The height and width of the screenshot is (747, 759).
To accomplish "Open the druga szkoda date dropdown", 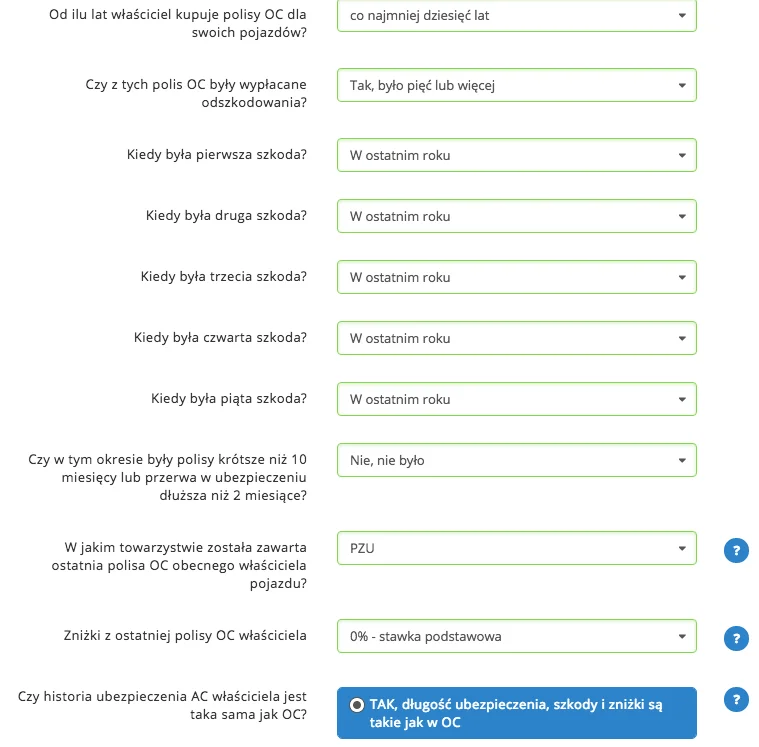I will coord(516,216).
